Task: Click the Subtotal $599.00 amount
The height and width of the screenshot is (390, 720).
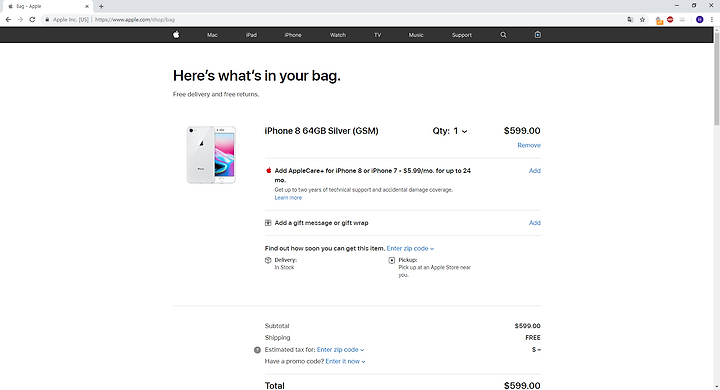Action: click(x=528, y=326)
